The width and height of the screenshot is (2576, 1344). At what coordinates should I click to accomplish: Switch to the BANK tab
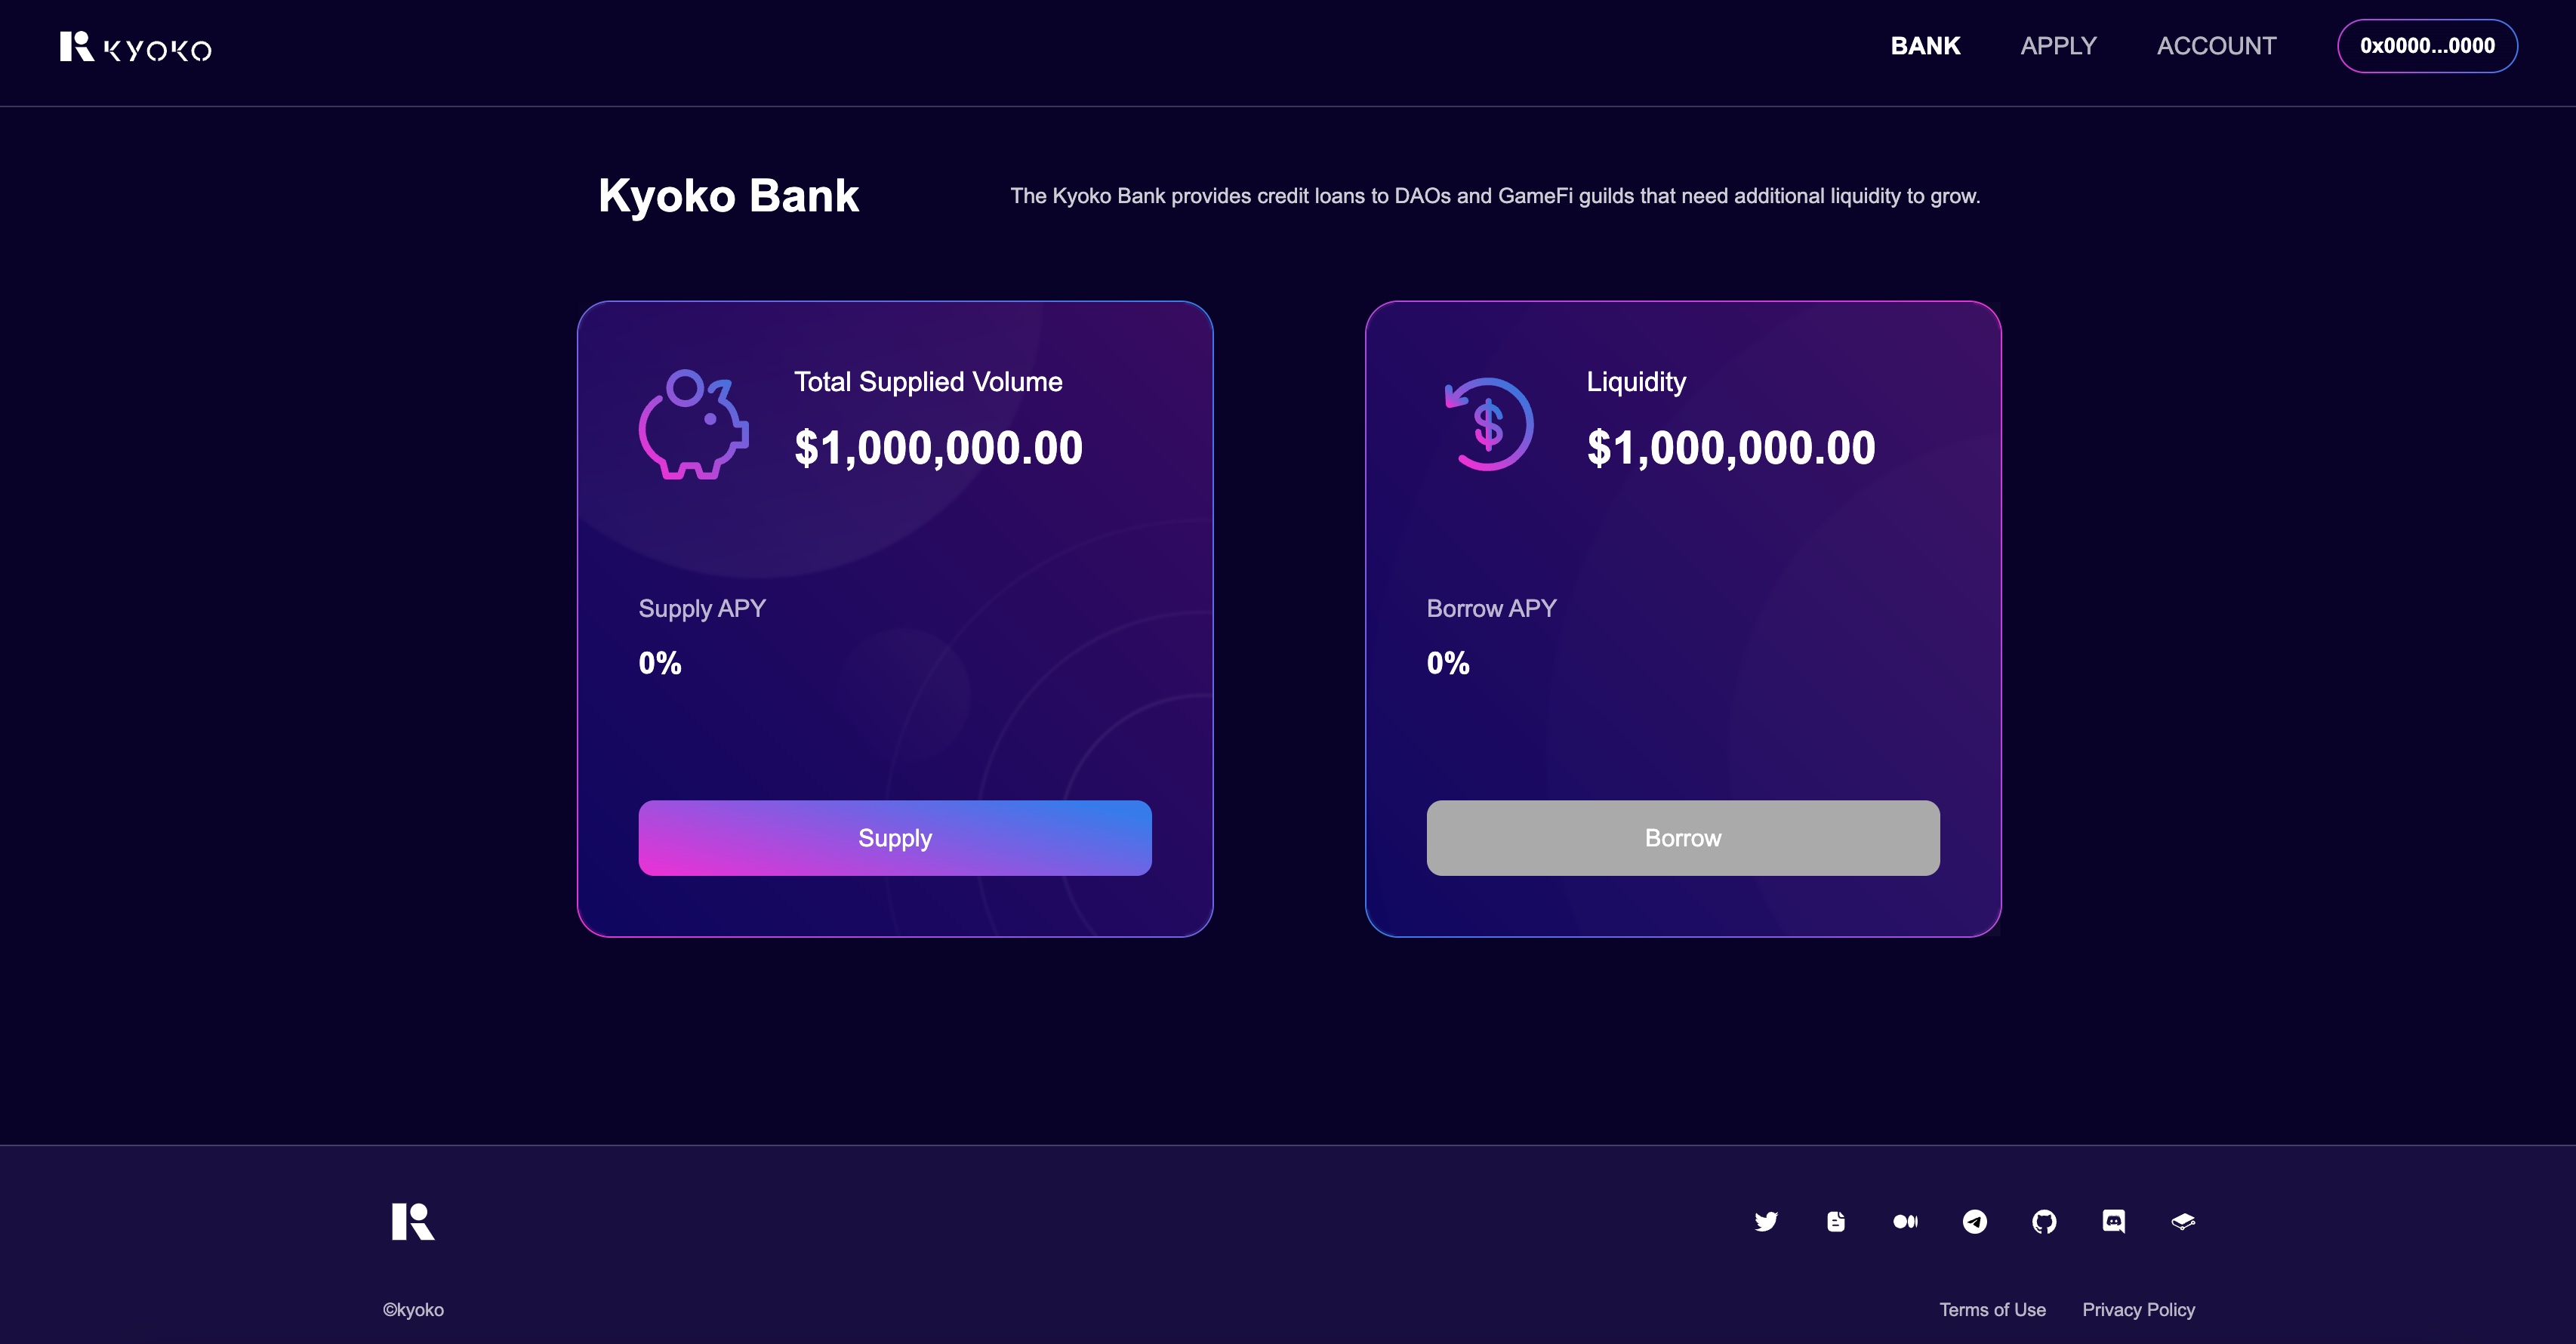pyautogui.click(x=1925, y=46)
